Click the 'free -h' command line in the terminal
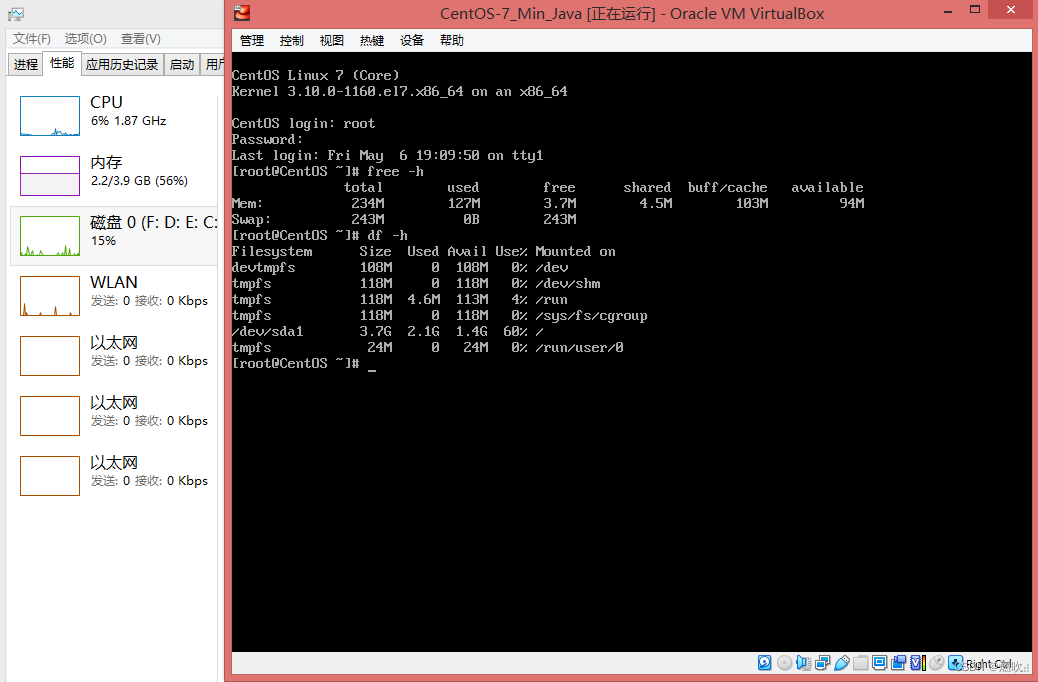 (328, 171)
